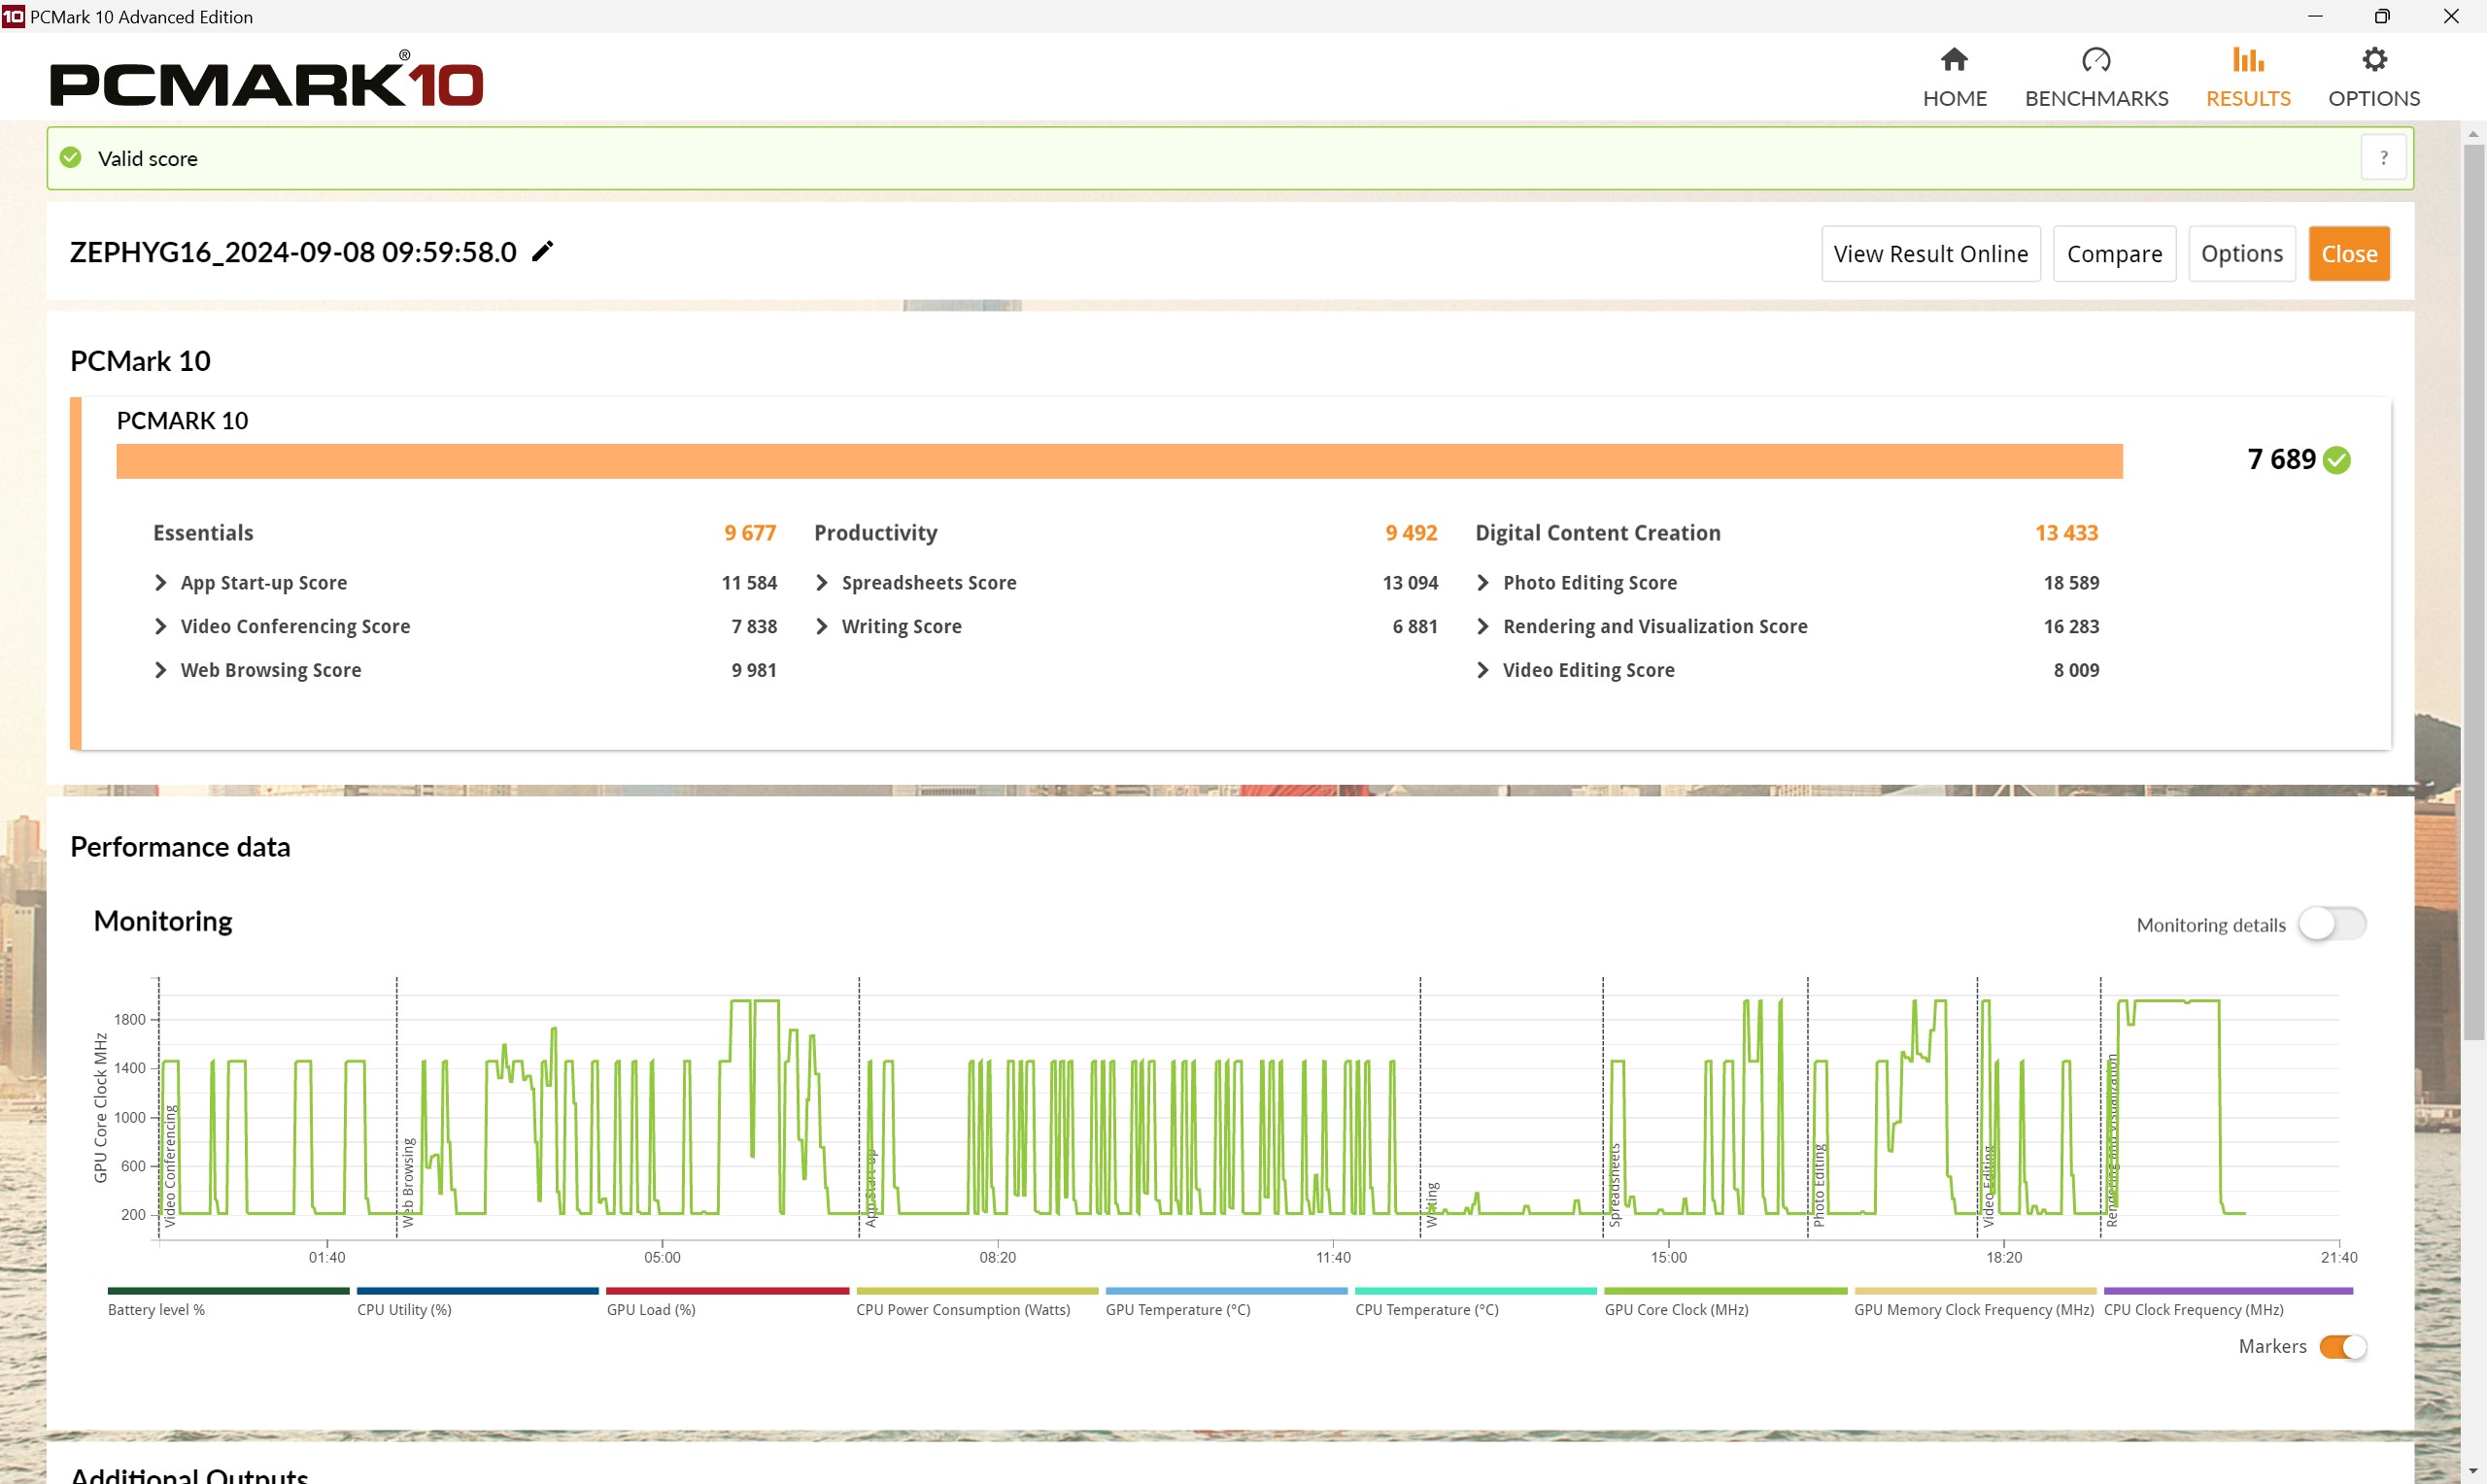Click the PCMARK 10 orange score bar

point(1119,461)
